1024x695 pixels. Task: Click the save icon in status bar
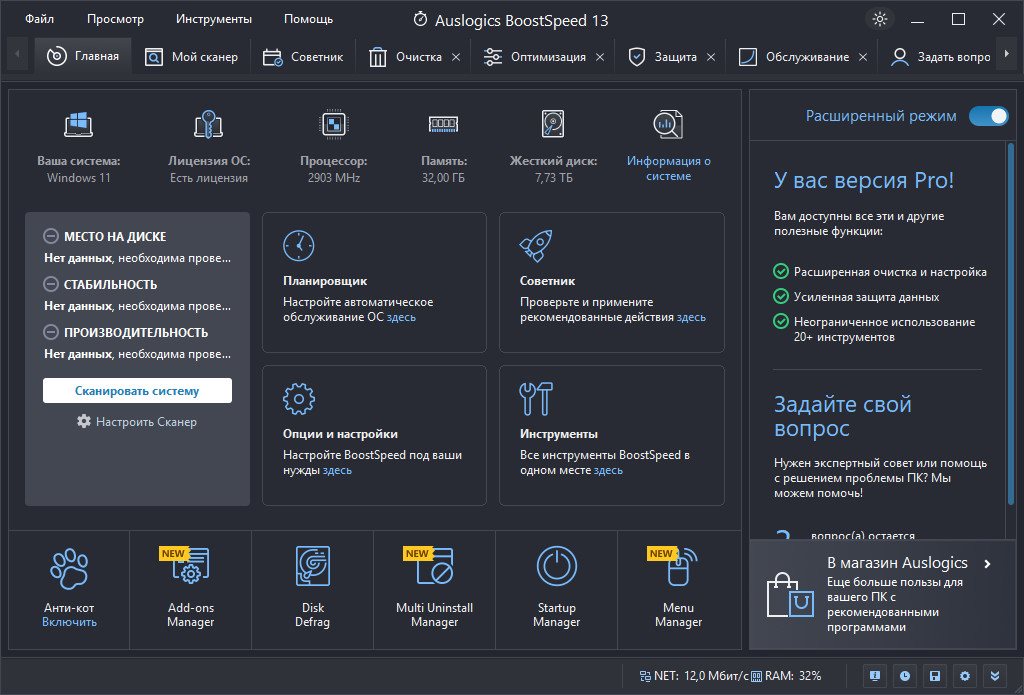[935, 676]
